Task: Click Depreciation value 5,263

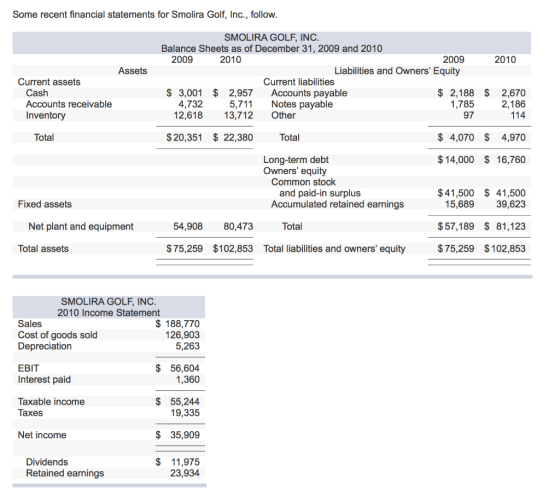Action: click(188, 346)
